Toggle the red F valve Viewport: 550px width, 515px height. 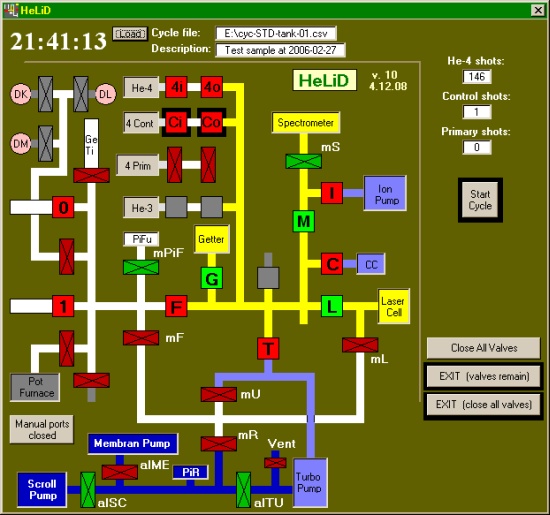click(176, 306)
